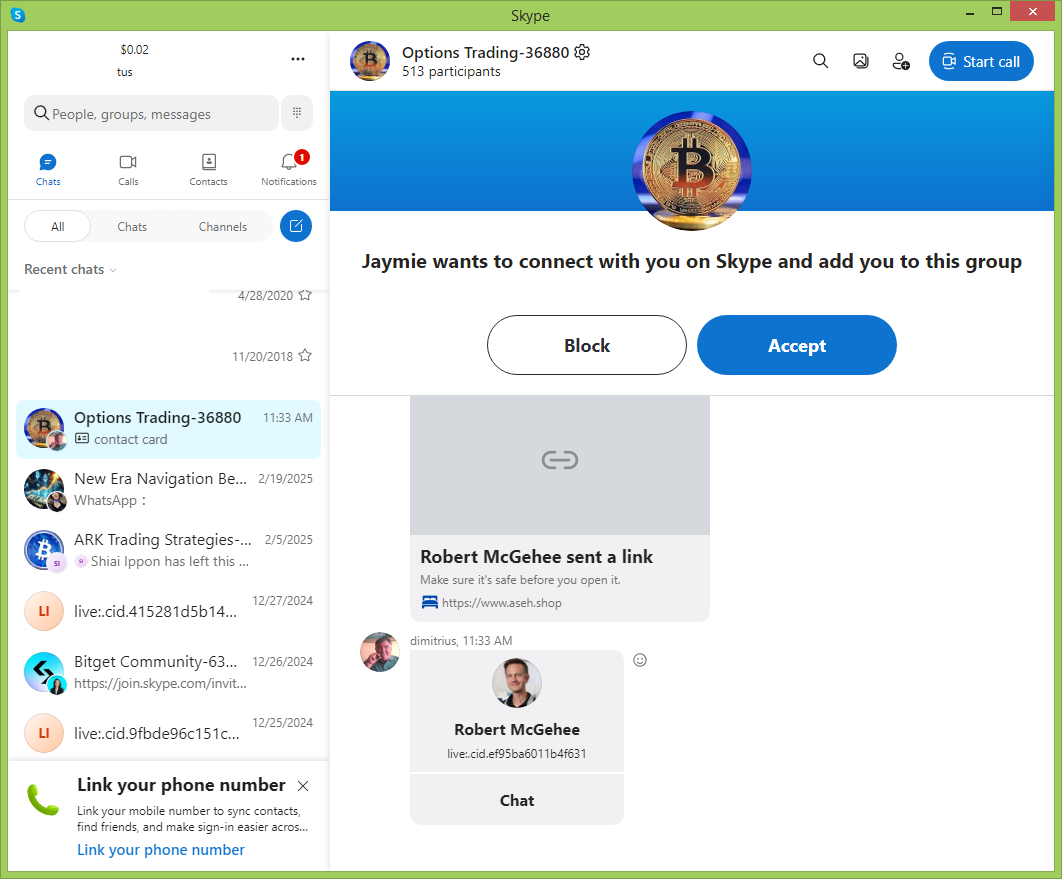
Task: Click the emoji reaction smiley icon
Action: (x=640, y=660)
